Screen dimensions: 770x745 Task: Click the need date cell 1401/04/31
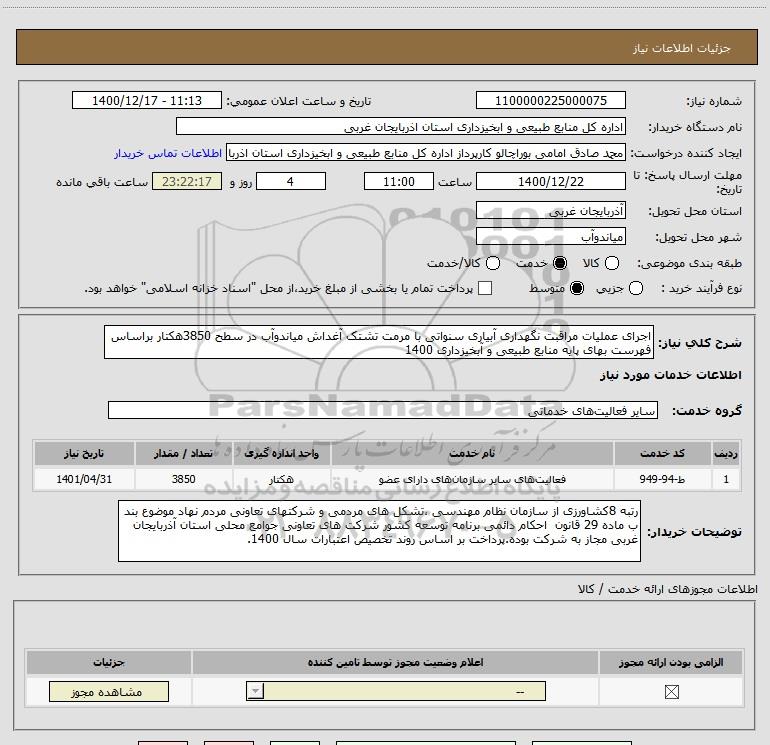click(x=84, y=479)
